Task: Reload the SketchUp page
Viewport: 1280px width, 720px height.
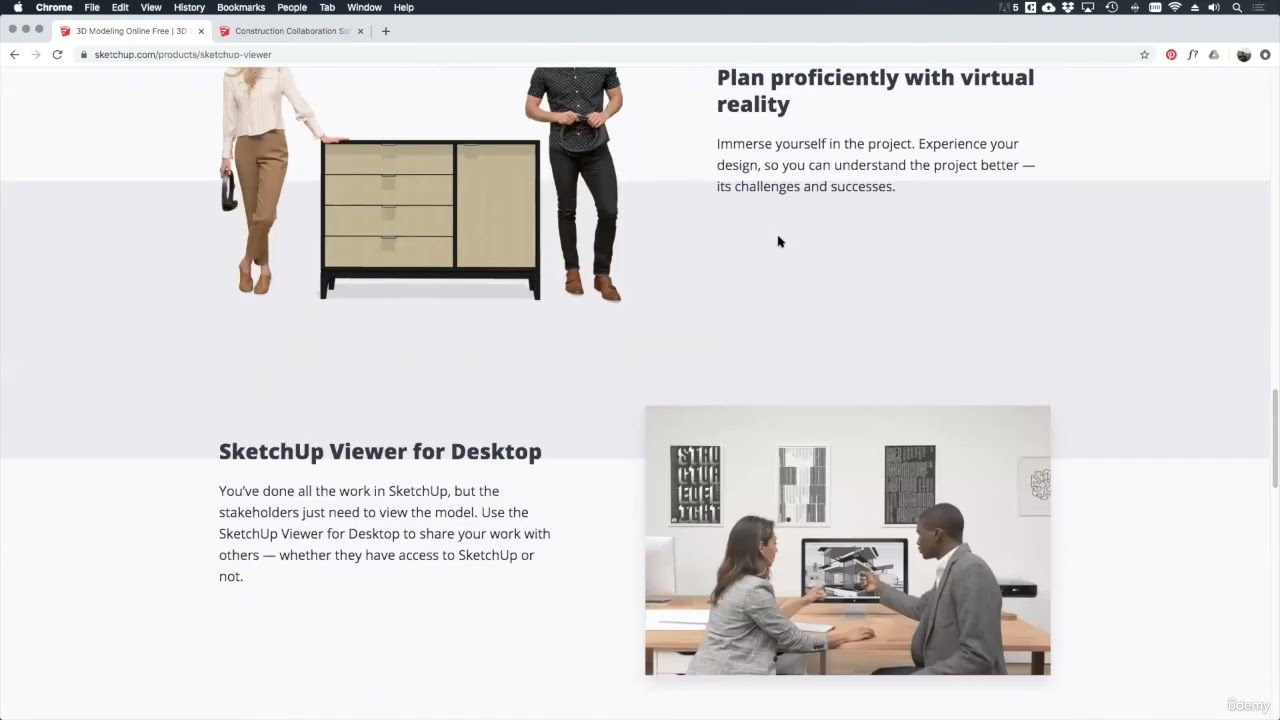Action: point(57,54)
